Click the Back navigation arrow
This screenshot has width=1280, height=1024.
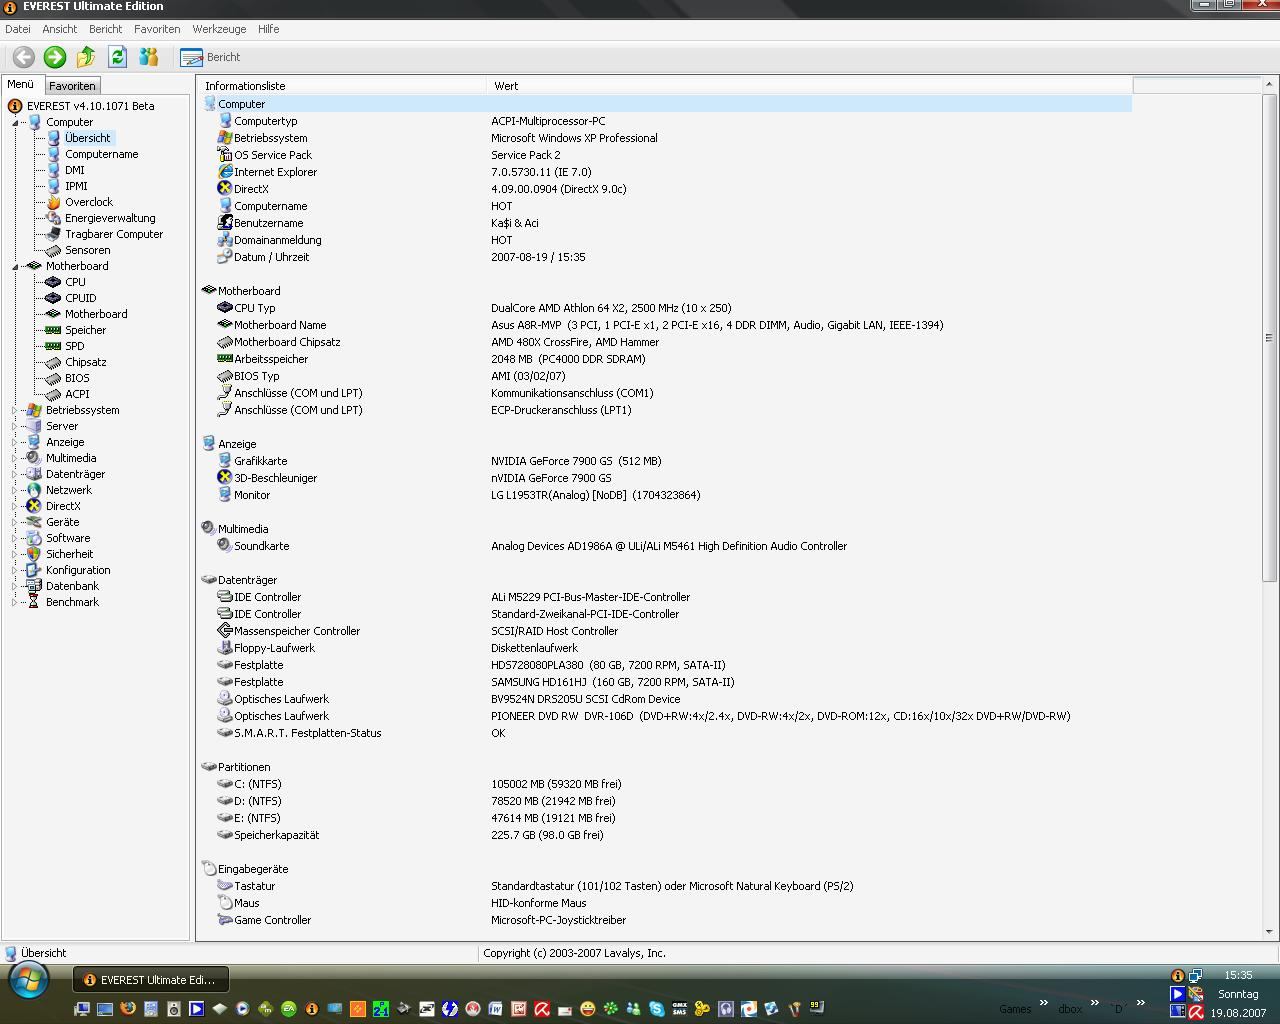24,57
